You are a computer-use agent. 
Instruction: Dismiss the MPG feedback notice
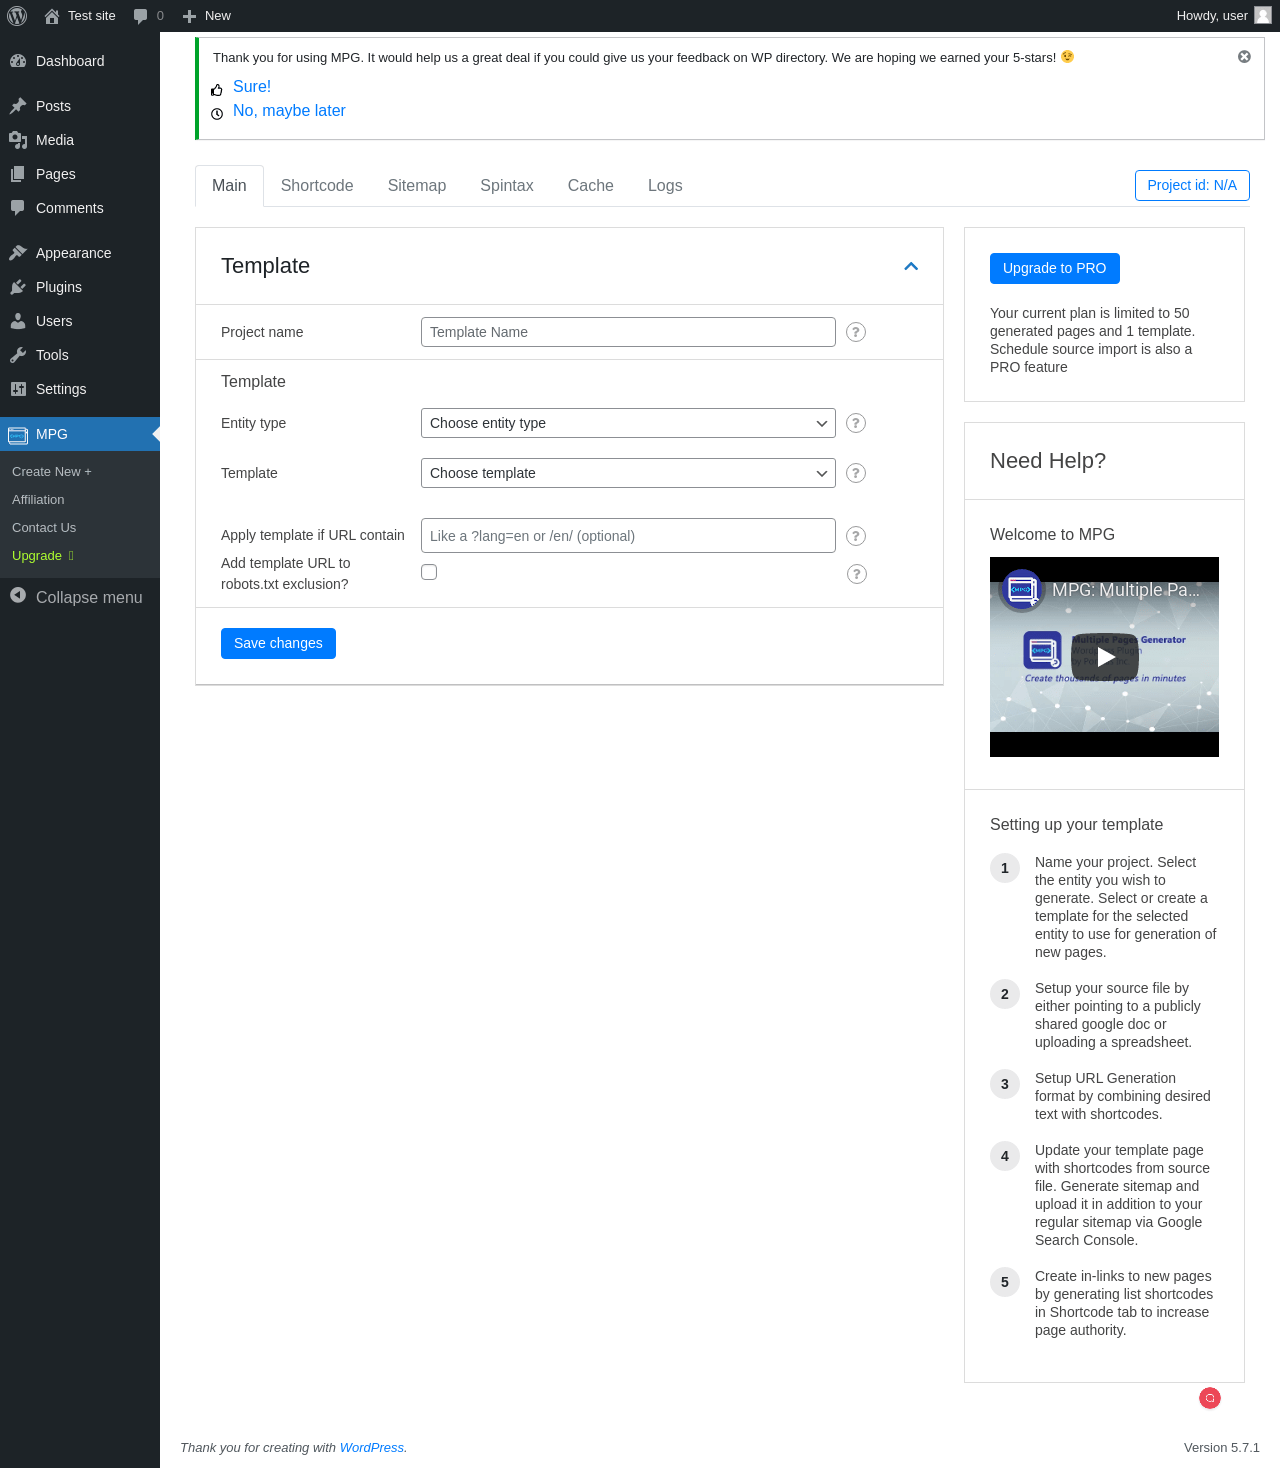coord(1244,57)
